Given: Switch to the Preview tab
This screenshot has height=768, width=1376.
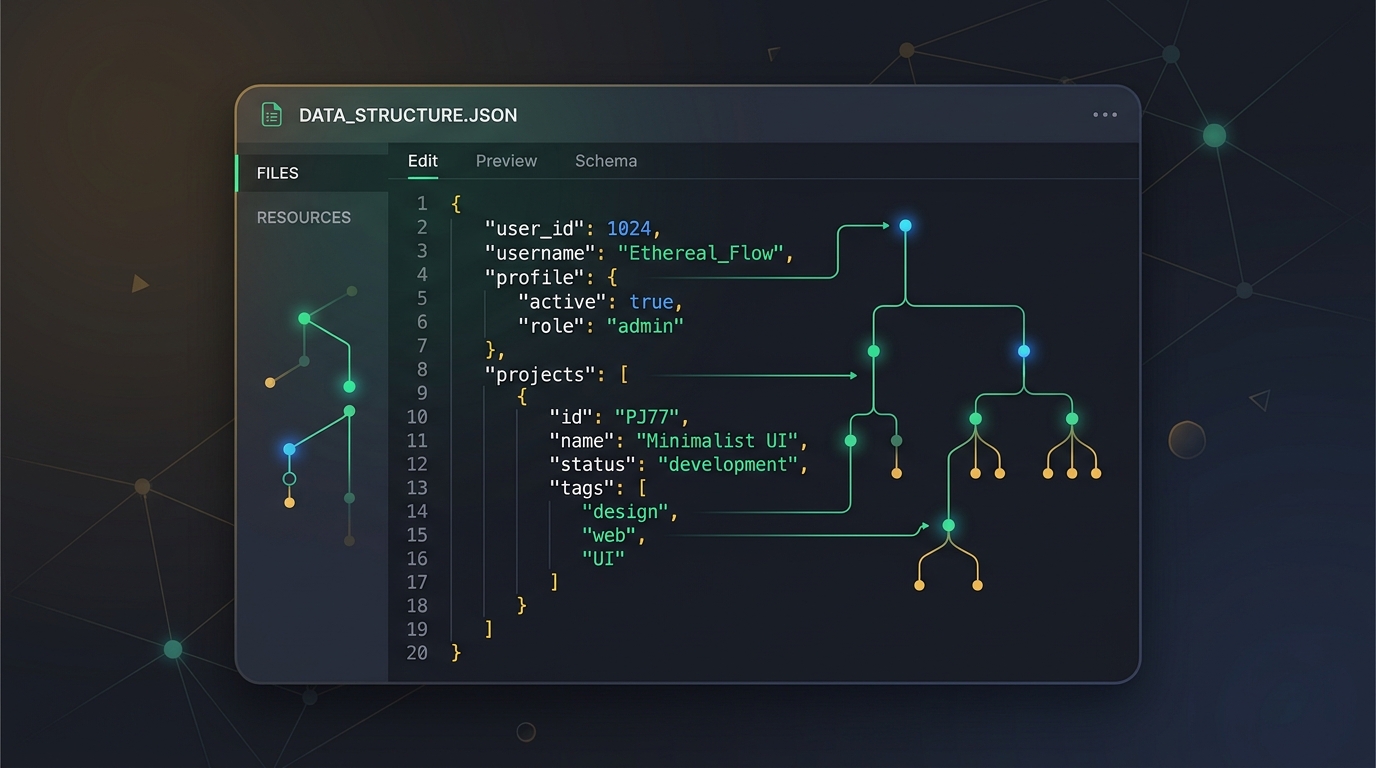Looking at the screenshot, I should pos(506,161).
